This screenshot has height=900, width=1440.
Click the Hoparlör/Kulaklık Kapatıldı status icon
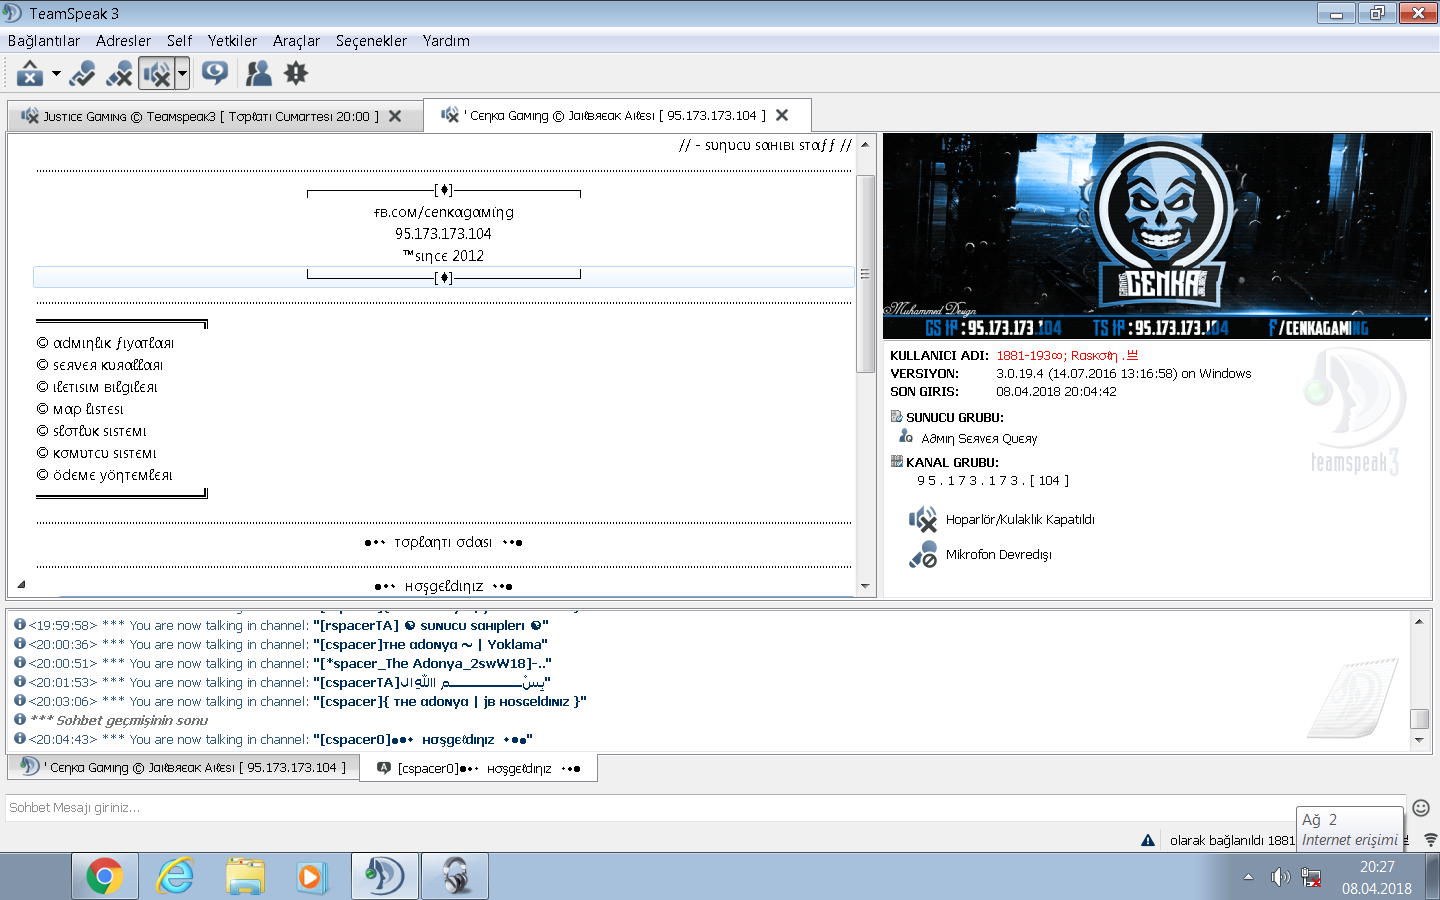(922, 519)
